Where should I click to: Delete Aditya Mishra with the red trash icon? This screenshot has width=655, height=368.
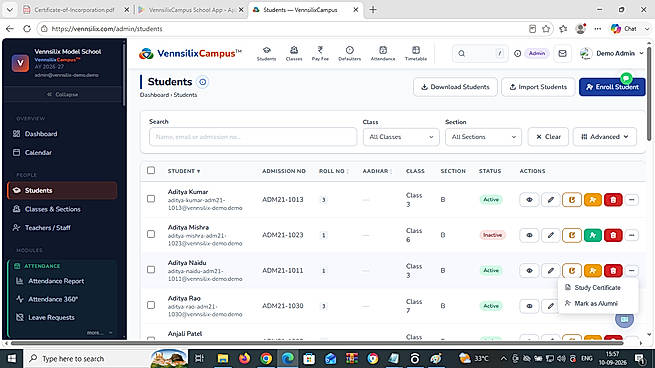[613, 235]
